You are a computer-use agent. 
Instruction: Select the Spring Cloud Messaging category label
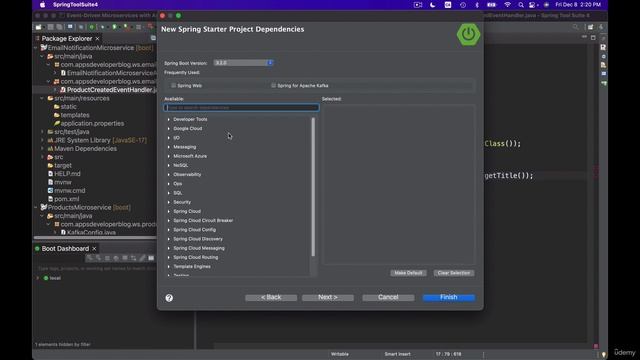point(199,248)
